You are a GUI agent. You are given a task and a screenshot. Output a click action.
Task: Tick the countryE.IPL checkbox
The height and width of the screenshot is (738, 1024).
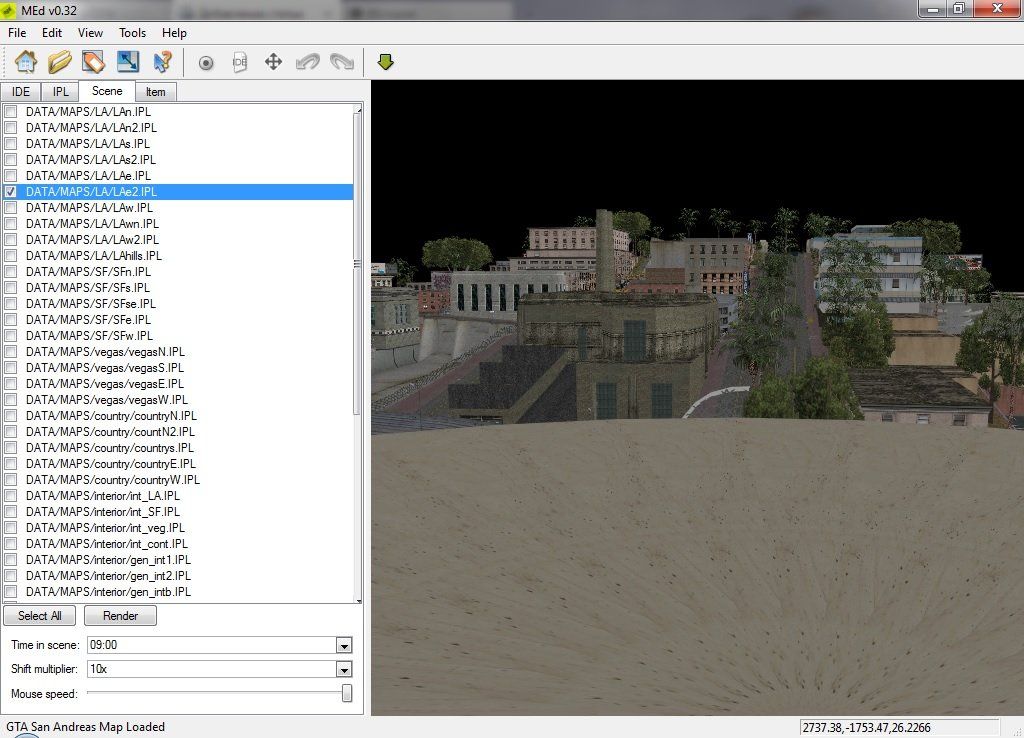11,464
